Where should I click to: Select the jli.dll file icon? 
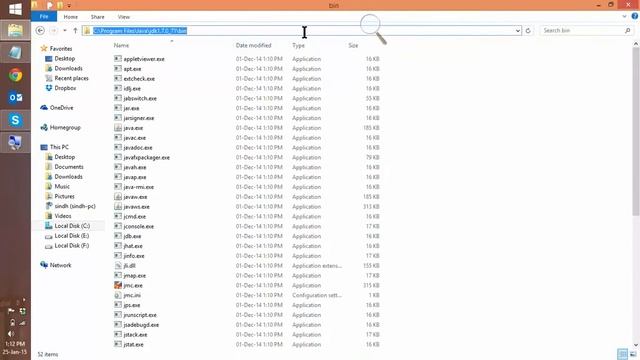pyautogui.click(x=118, y=266)
